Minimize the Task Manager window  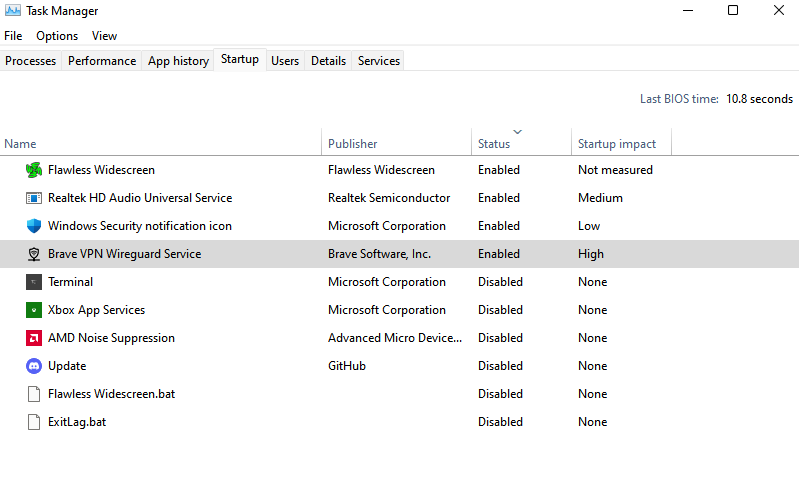click(x=688, y=10)
